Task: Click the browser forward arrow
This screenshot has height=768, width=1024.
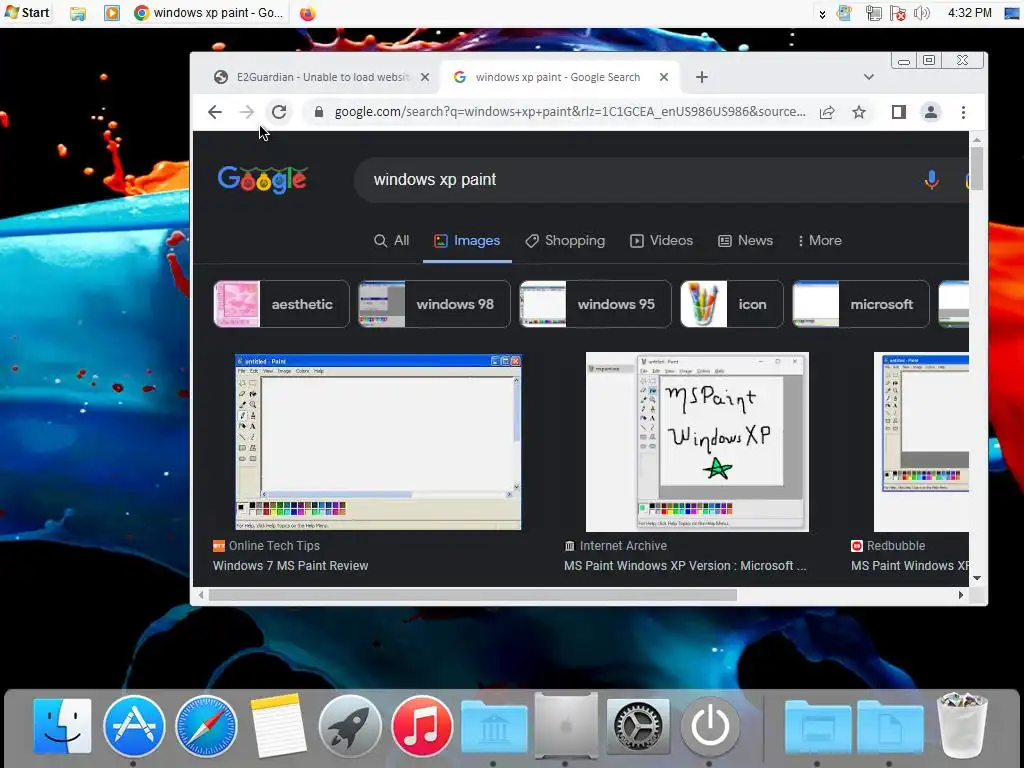Action: point(246,112)
